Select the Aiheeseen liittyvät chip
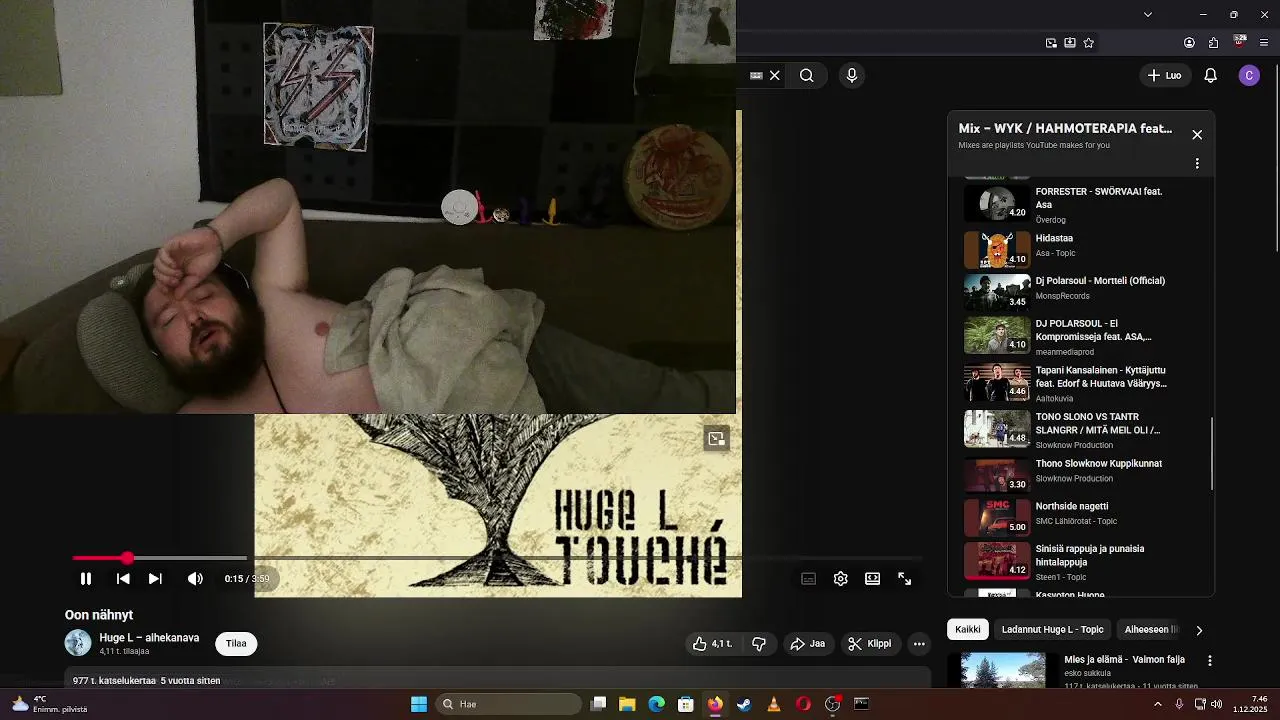 coord(1151,629)
